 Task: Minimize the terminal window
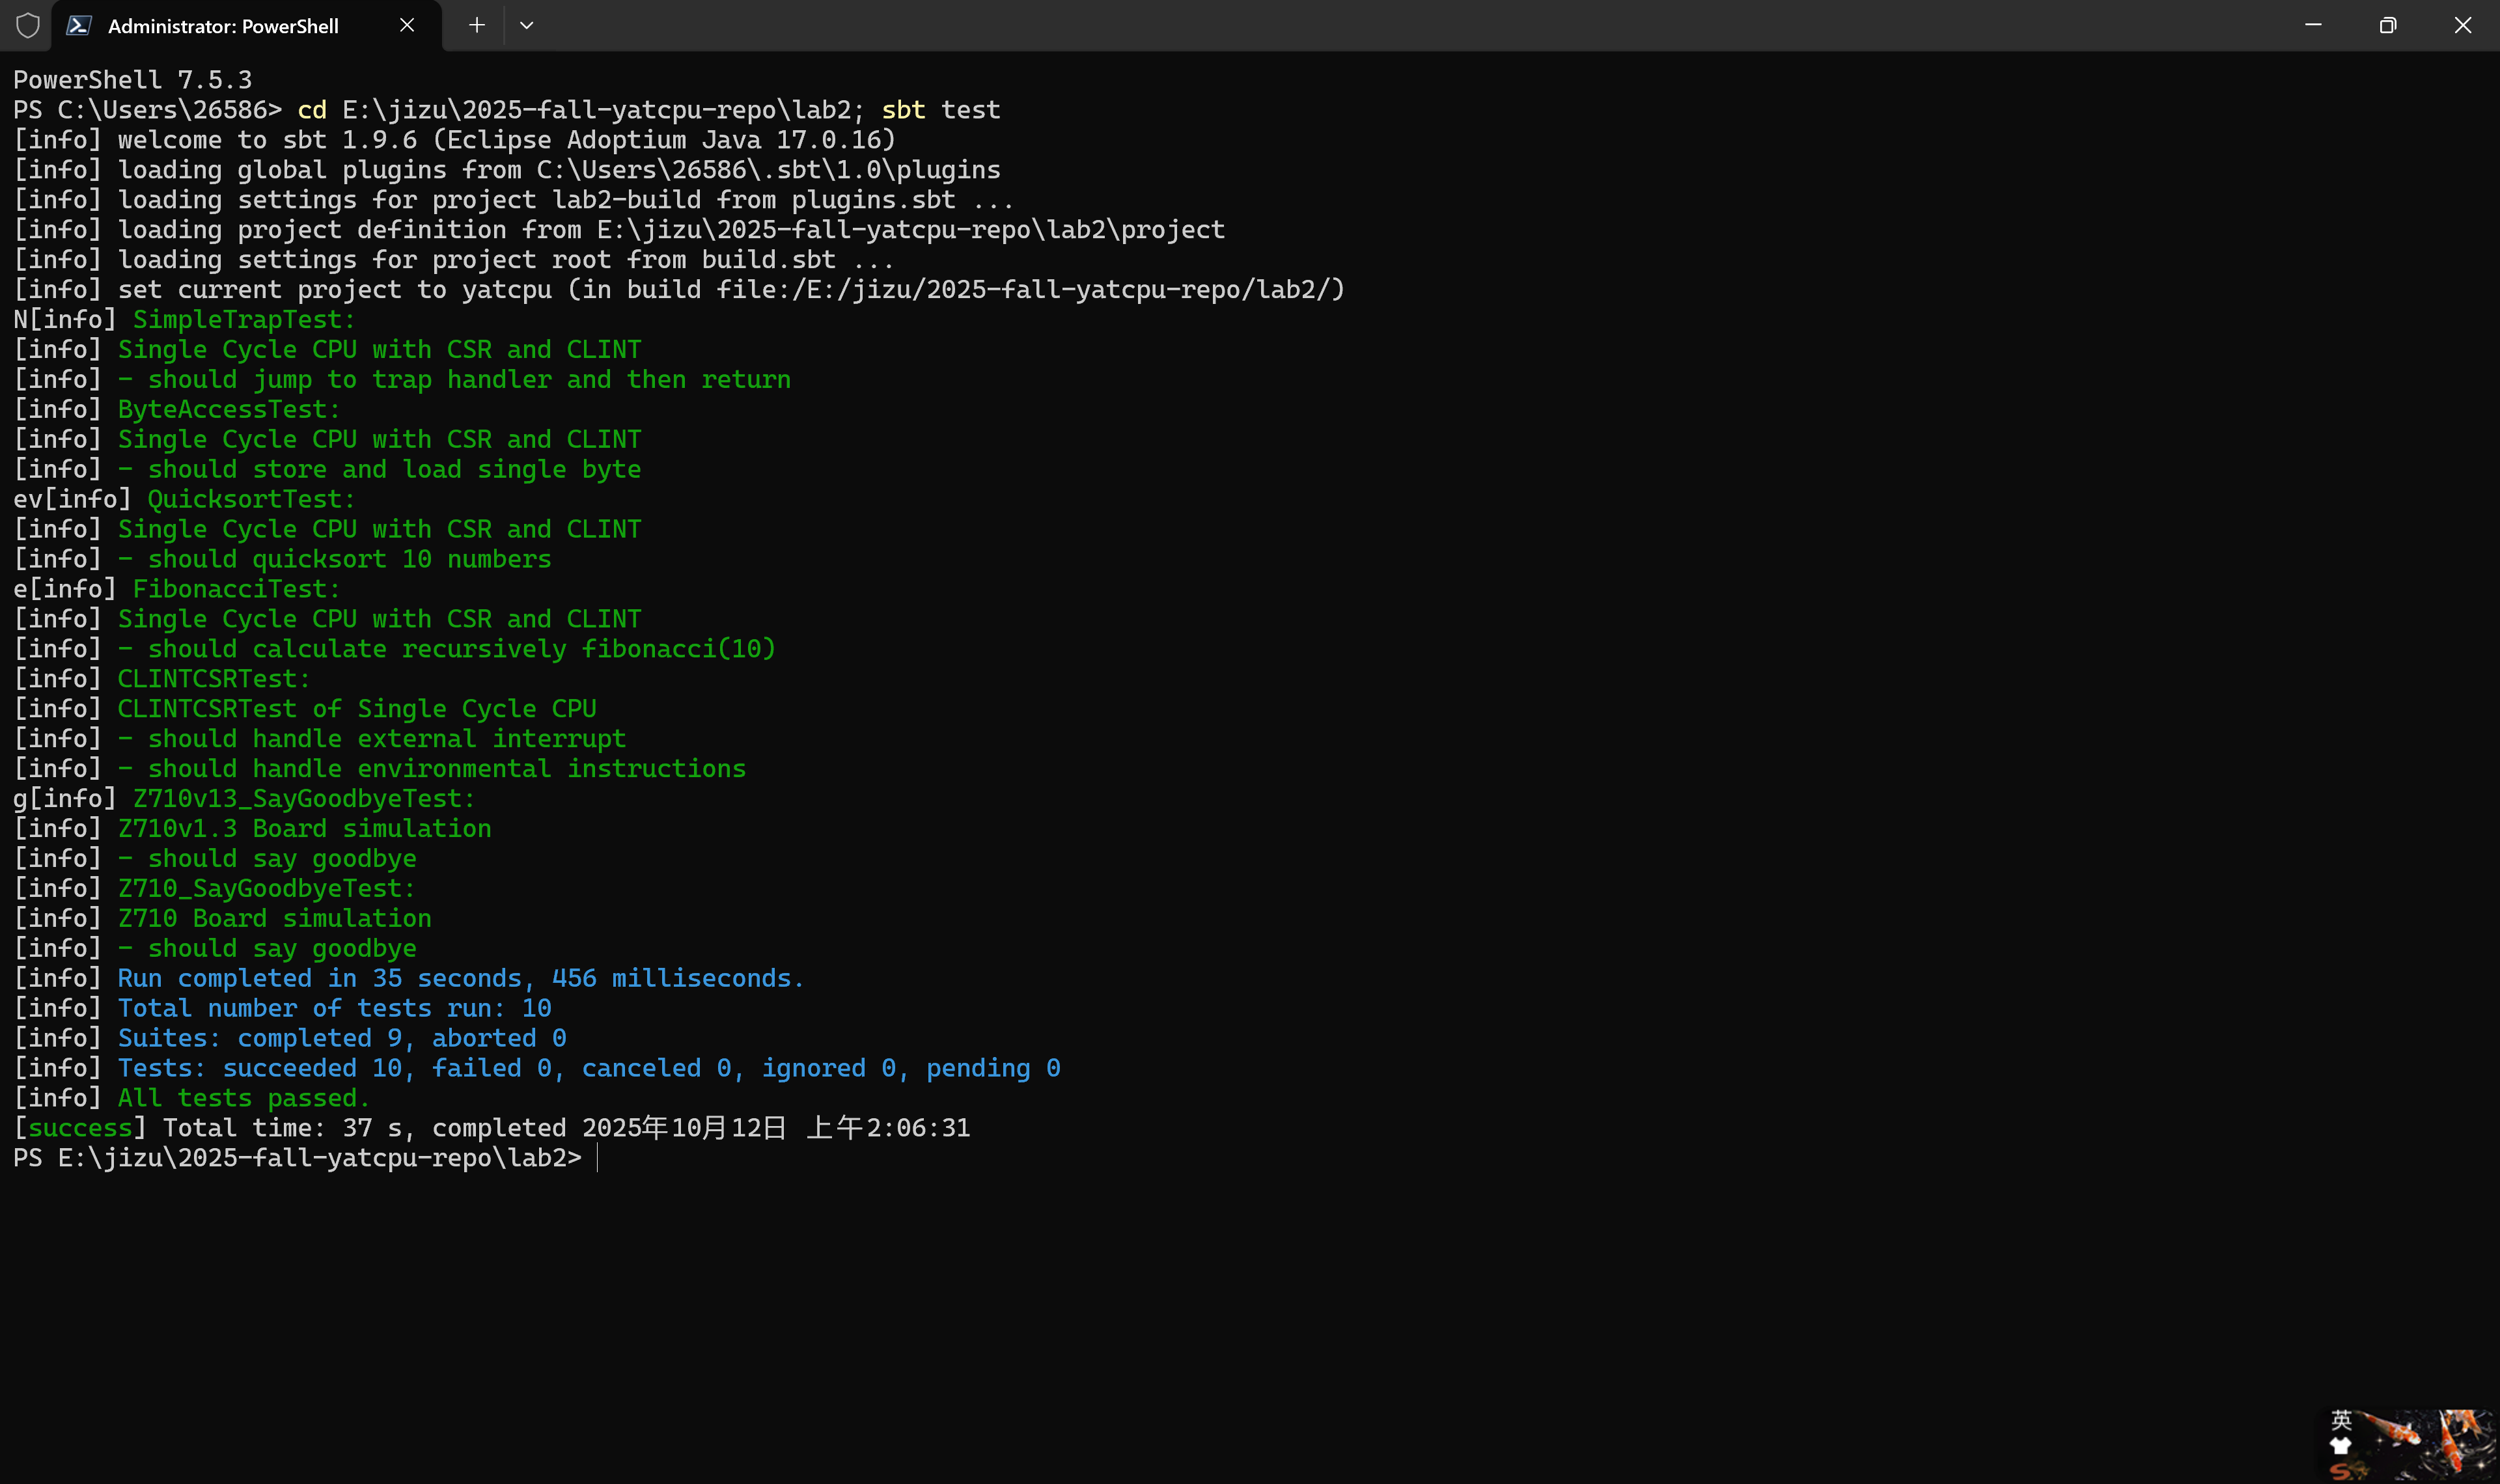[x=2313, y=26]
